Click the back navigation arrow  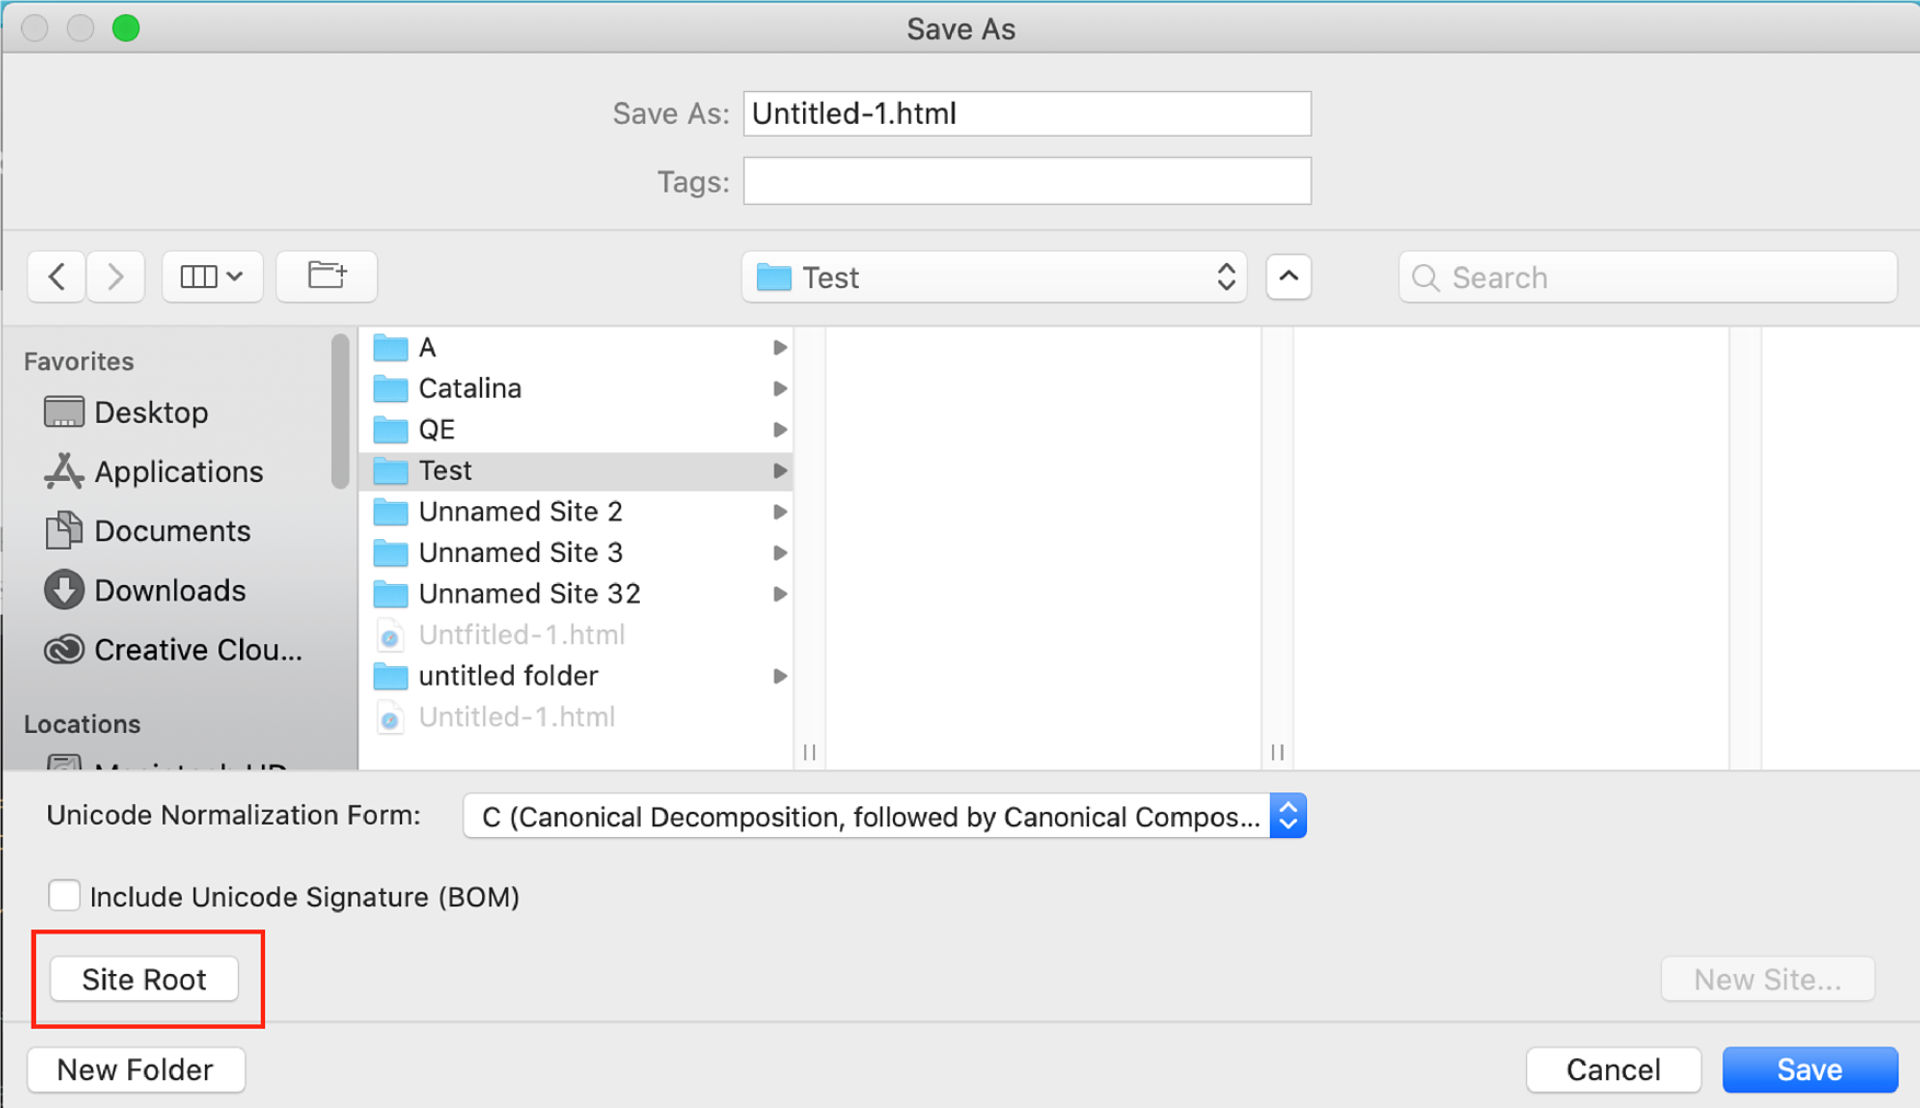56,276
